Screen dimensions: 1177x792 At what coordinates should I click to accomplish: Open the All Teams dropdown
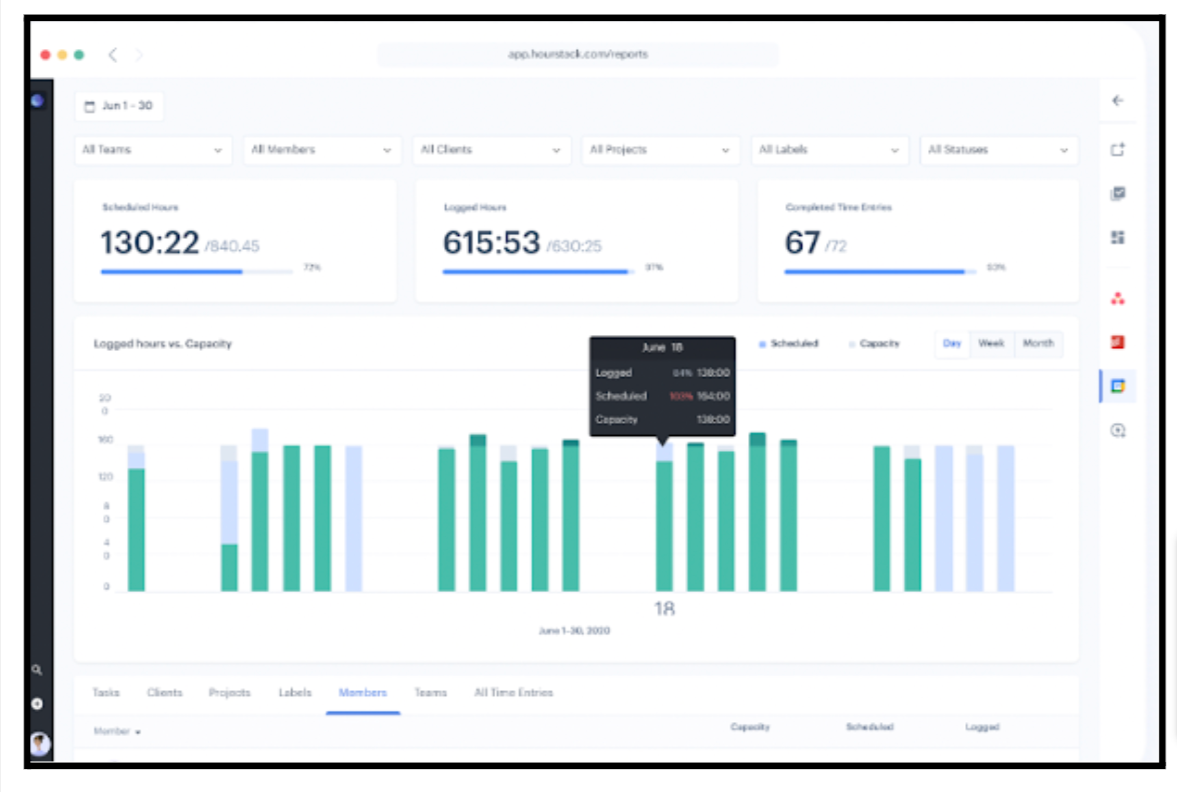click(152, 150)
